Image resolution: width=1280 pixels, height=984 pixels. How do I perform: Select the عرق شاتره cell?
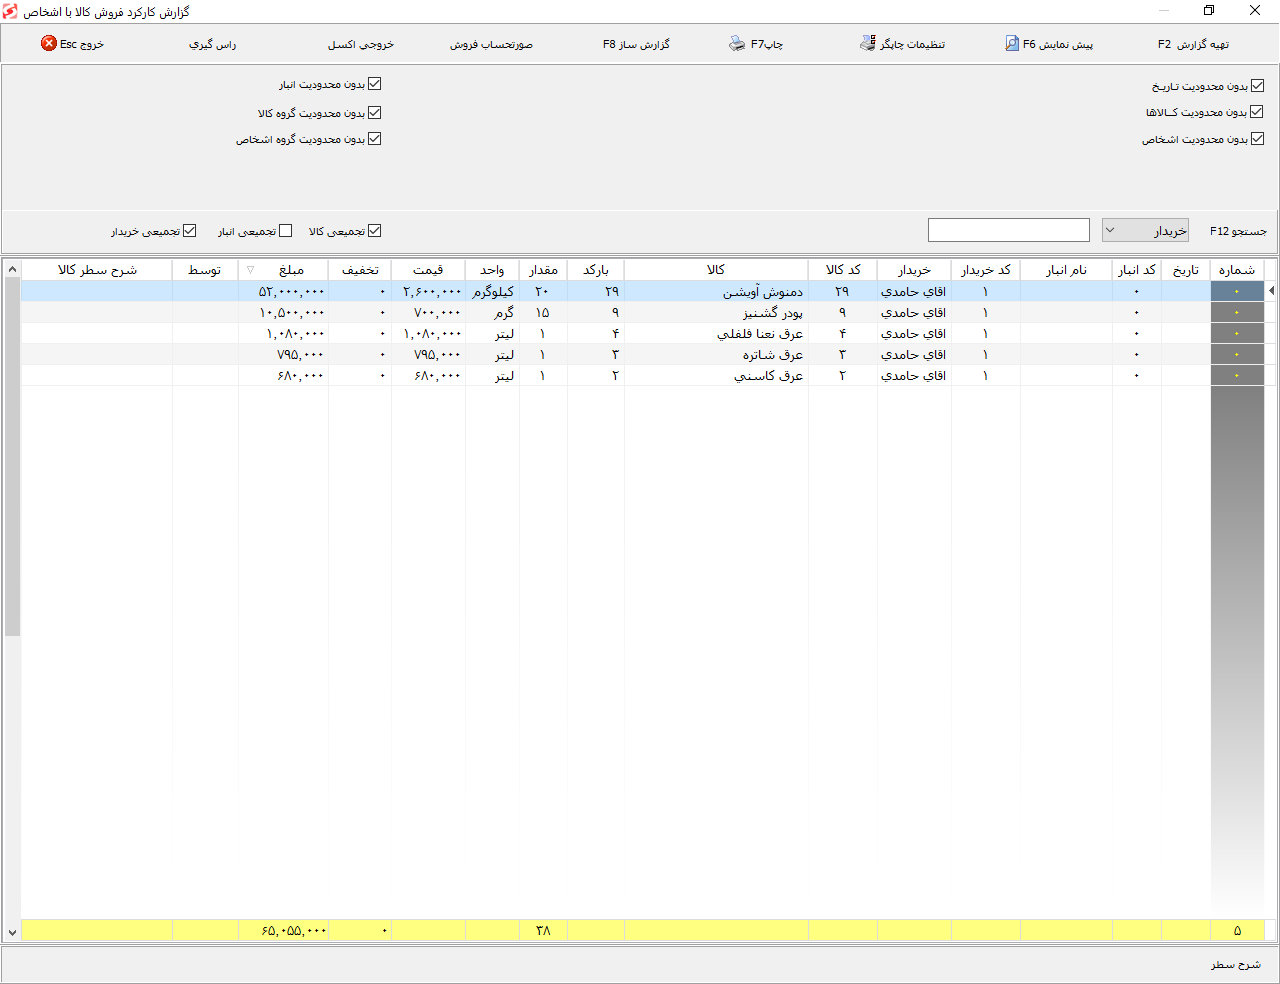(x=716, y=354)
